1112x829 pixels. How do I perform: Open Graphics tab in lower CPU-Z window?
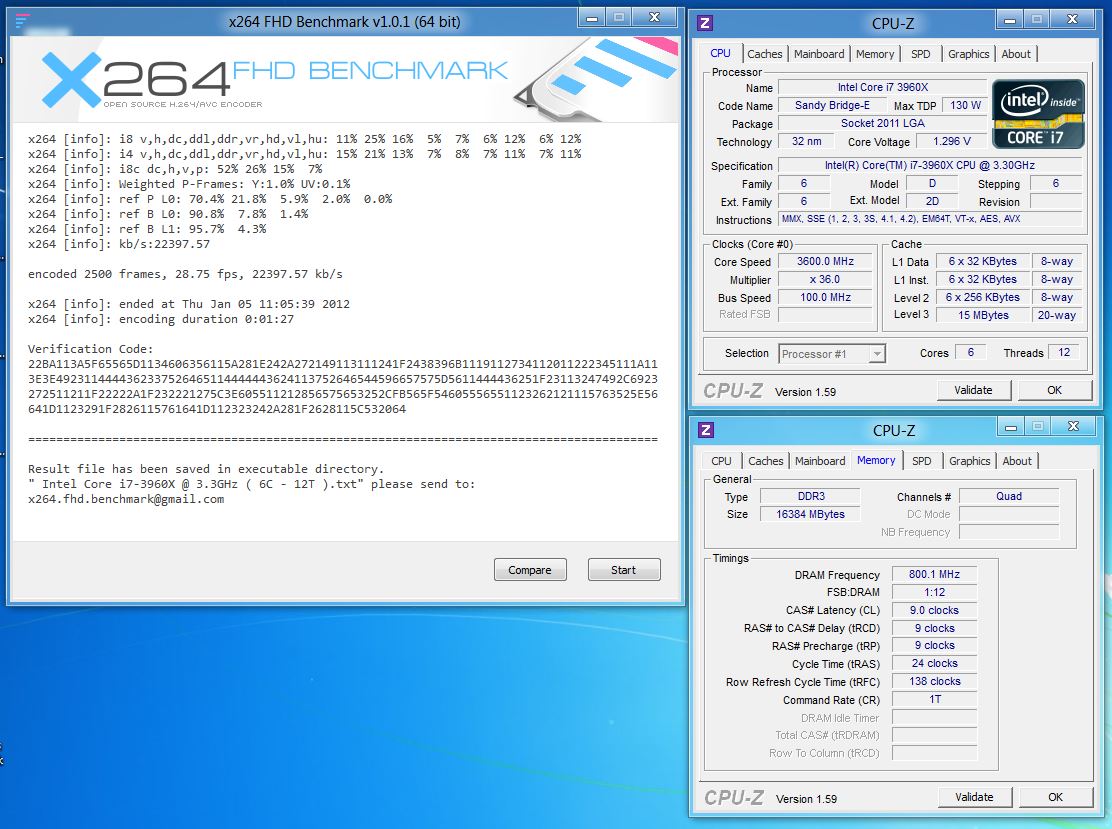pyautogui.click(x=969, y=461)
